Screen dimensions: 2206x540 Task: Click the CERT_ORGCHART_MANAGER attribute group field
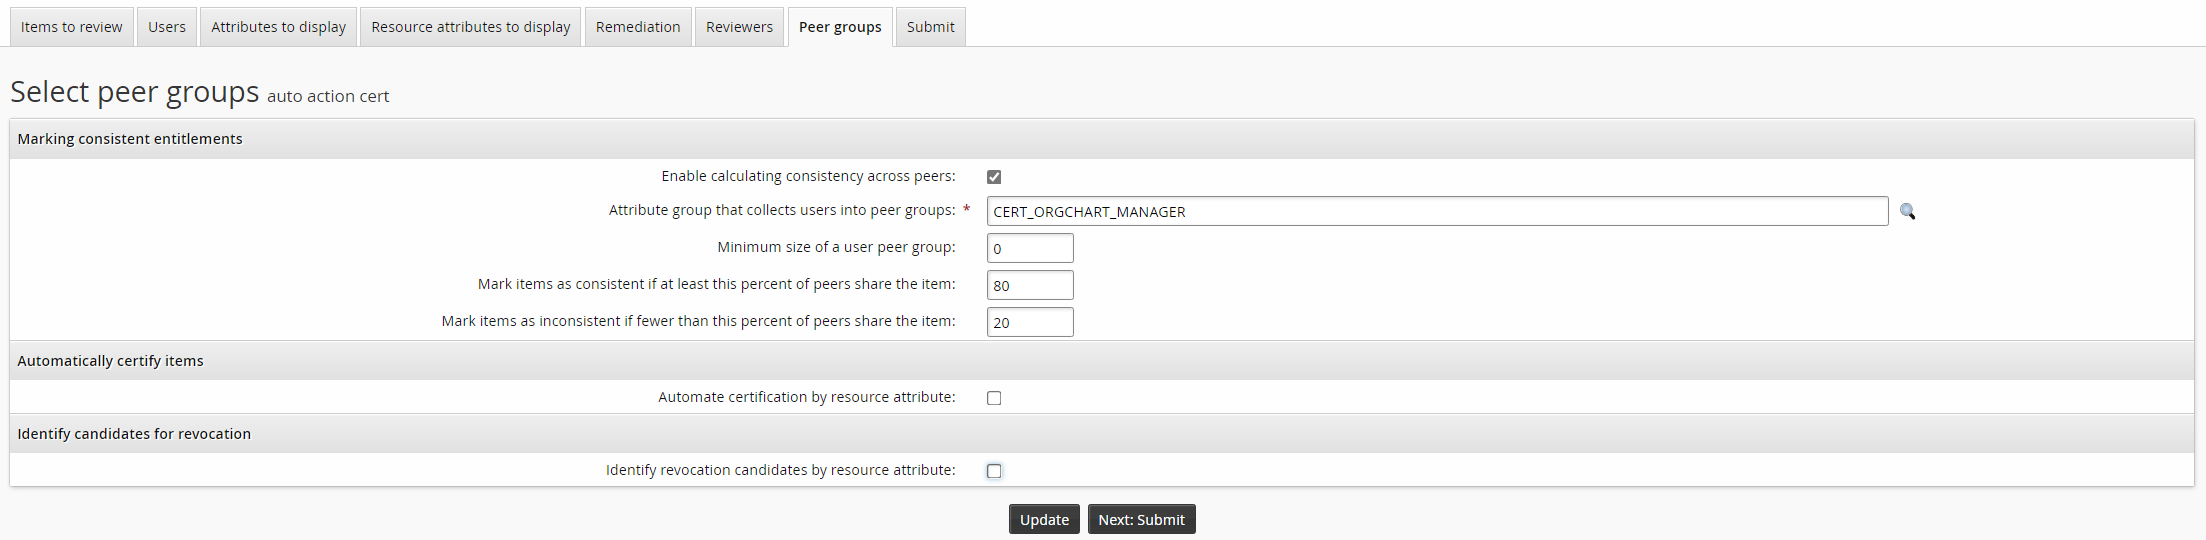coord(1436,212)
